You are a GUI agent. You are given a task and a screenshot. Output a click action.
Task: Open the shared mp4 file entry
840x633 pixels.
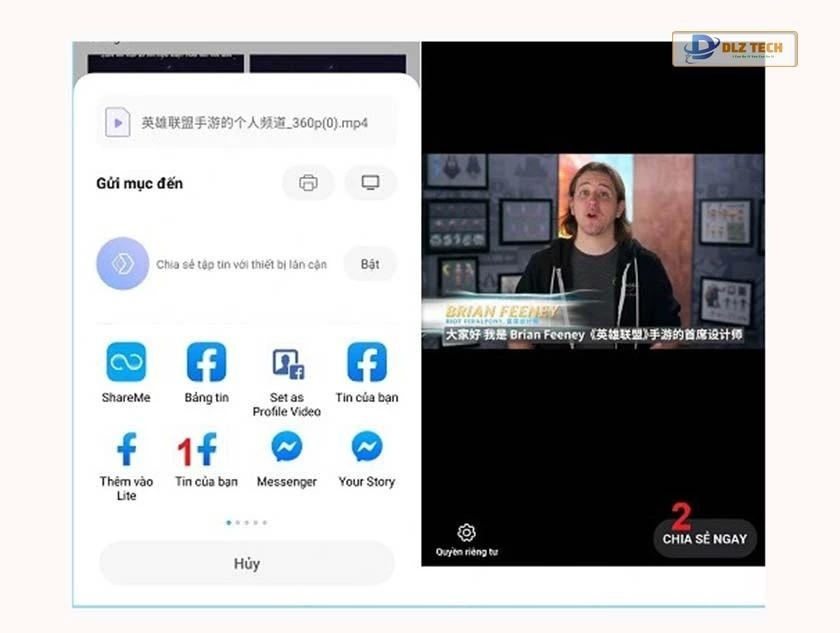pyautogui.click(x=246, y=120)
